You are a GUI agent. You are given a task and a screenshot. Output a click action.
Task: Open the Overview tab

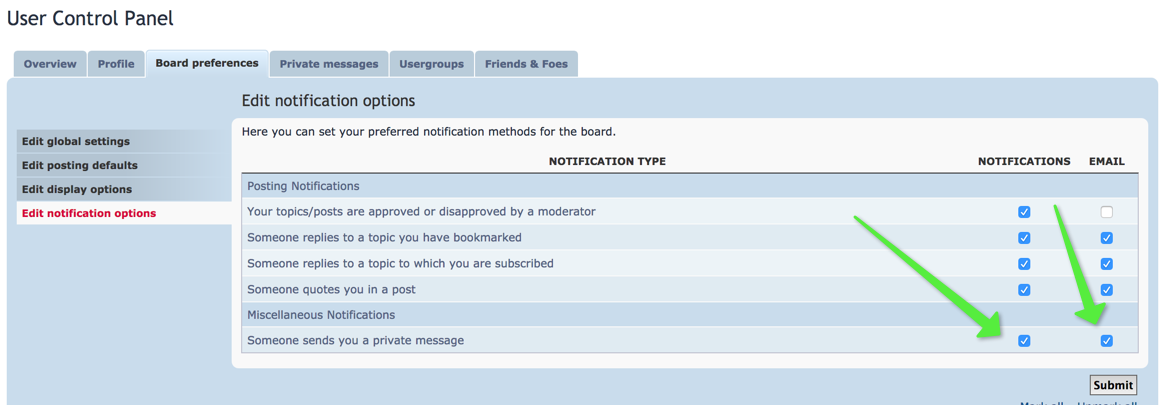click(50, 64)
